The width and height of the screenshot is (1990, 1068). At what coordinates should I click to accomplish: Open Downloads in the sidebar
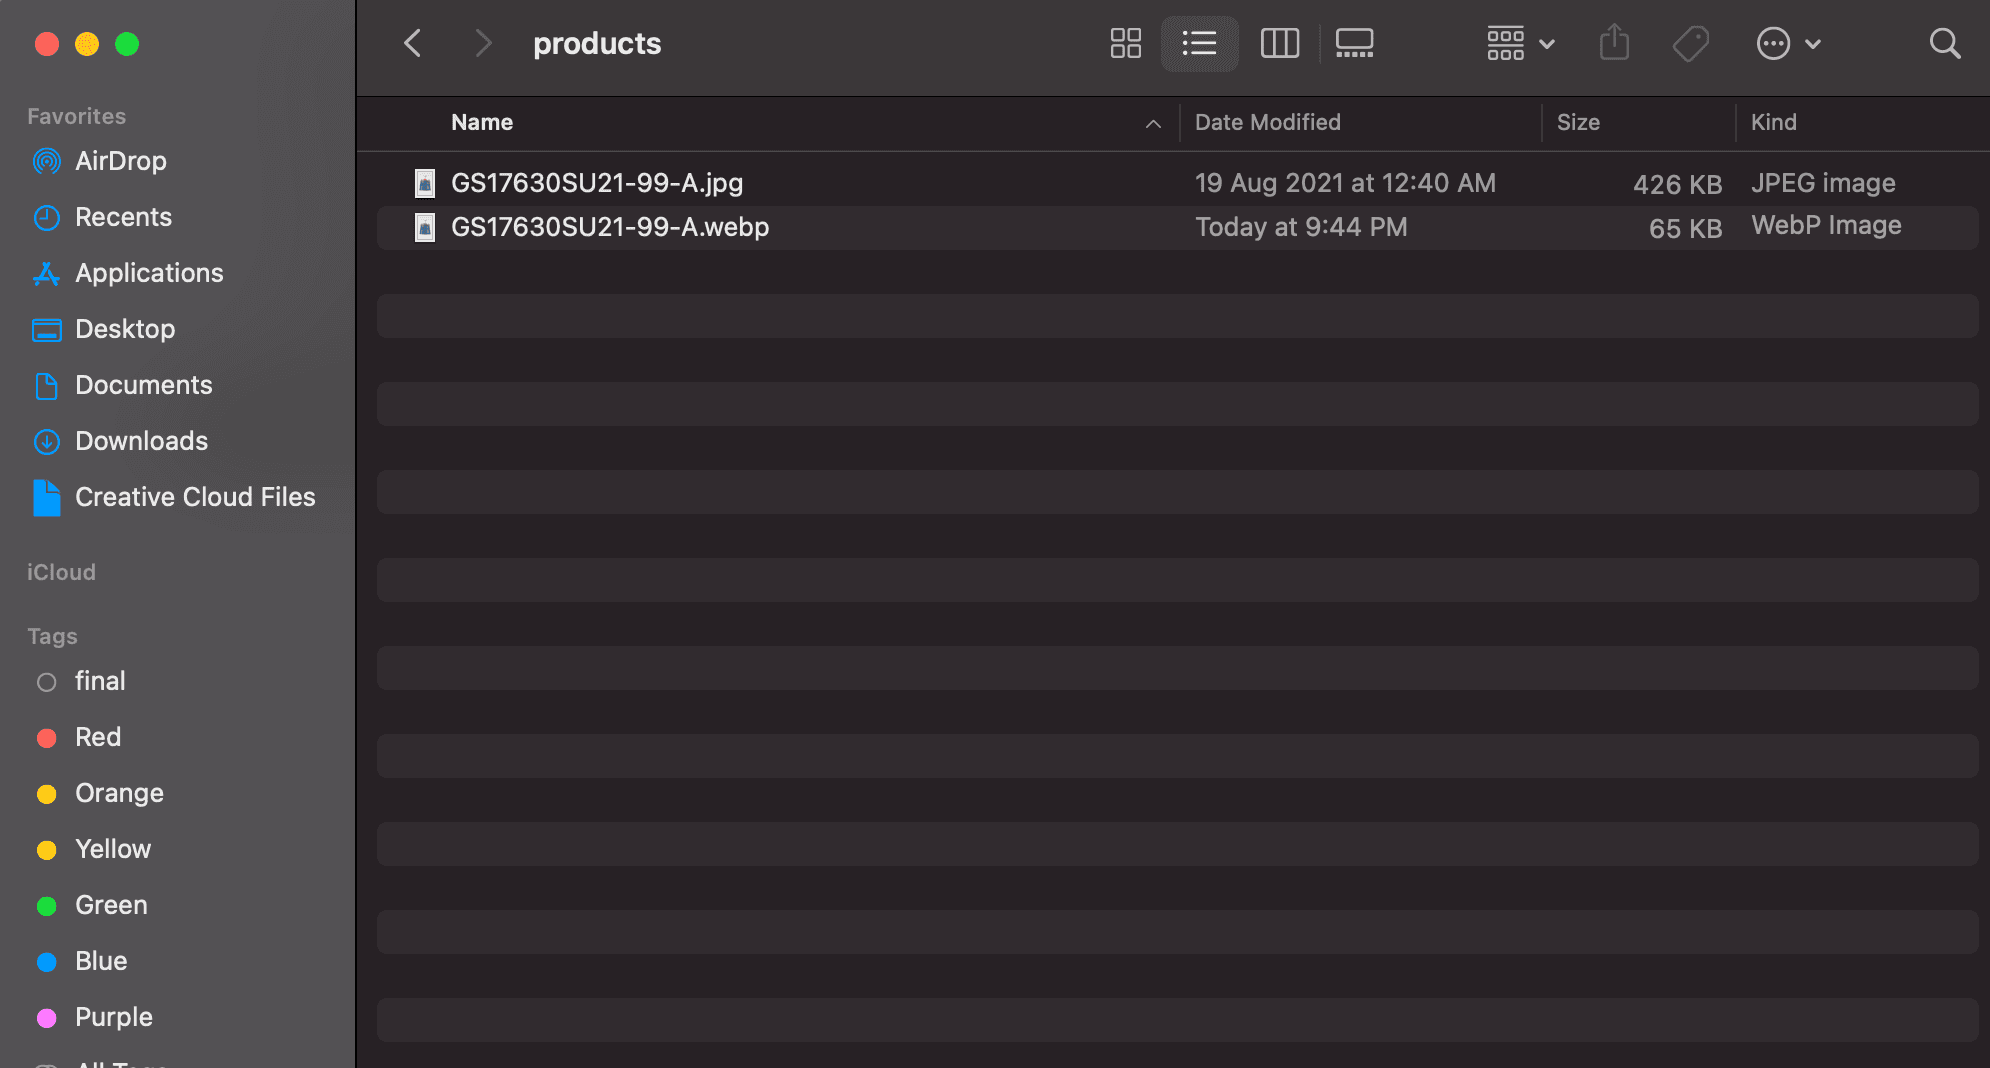click(x=141, y=441)
